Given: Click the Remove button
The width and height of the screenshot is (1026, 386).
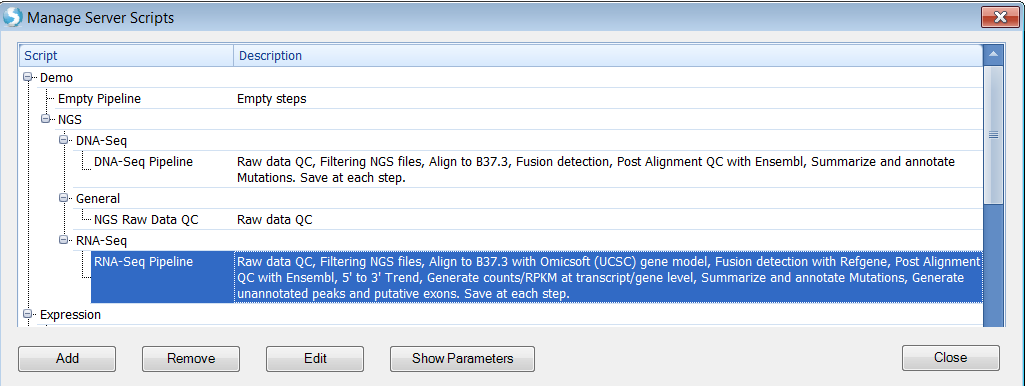Looking at the screenshot, I should pos(191,358).
